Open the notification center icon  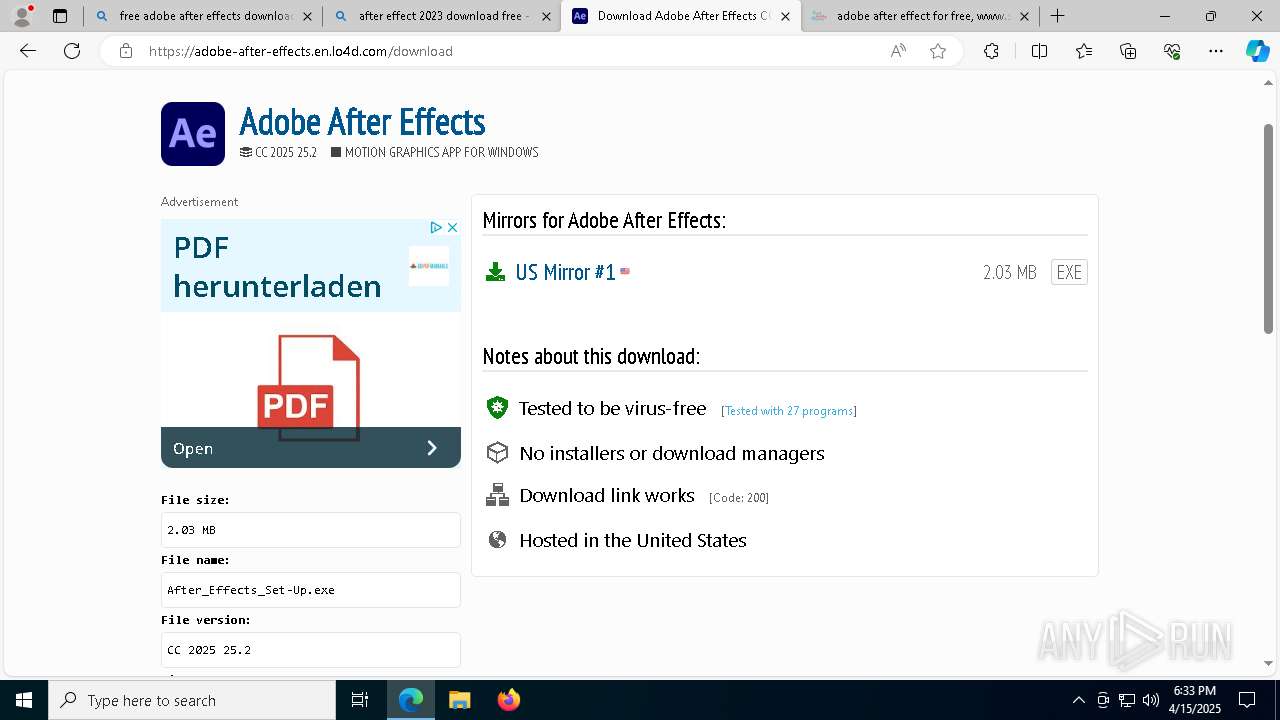click(1247, 700)
